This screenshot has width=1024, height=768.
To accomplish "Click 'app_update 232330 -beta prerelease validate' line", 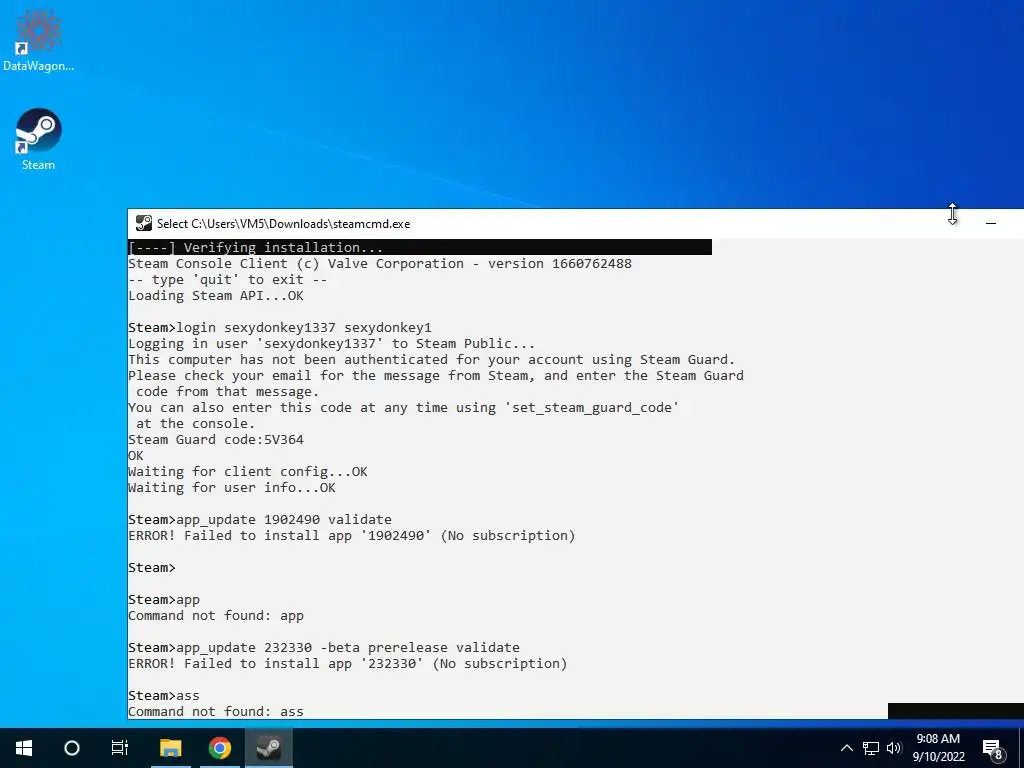I will click(324, 647).
